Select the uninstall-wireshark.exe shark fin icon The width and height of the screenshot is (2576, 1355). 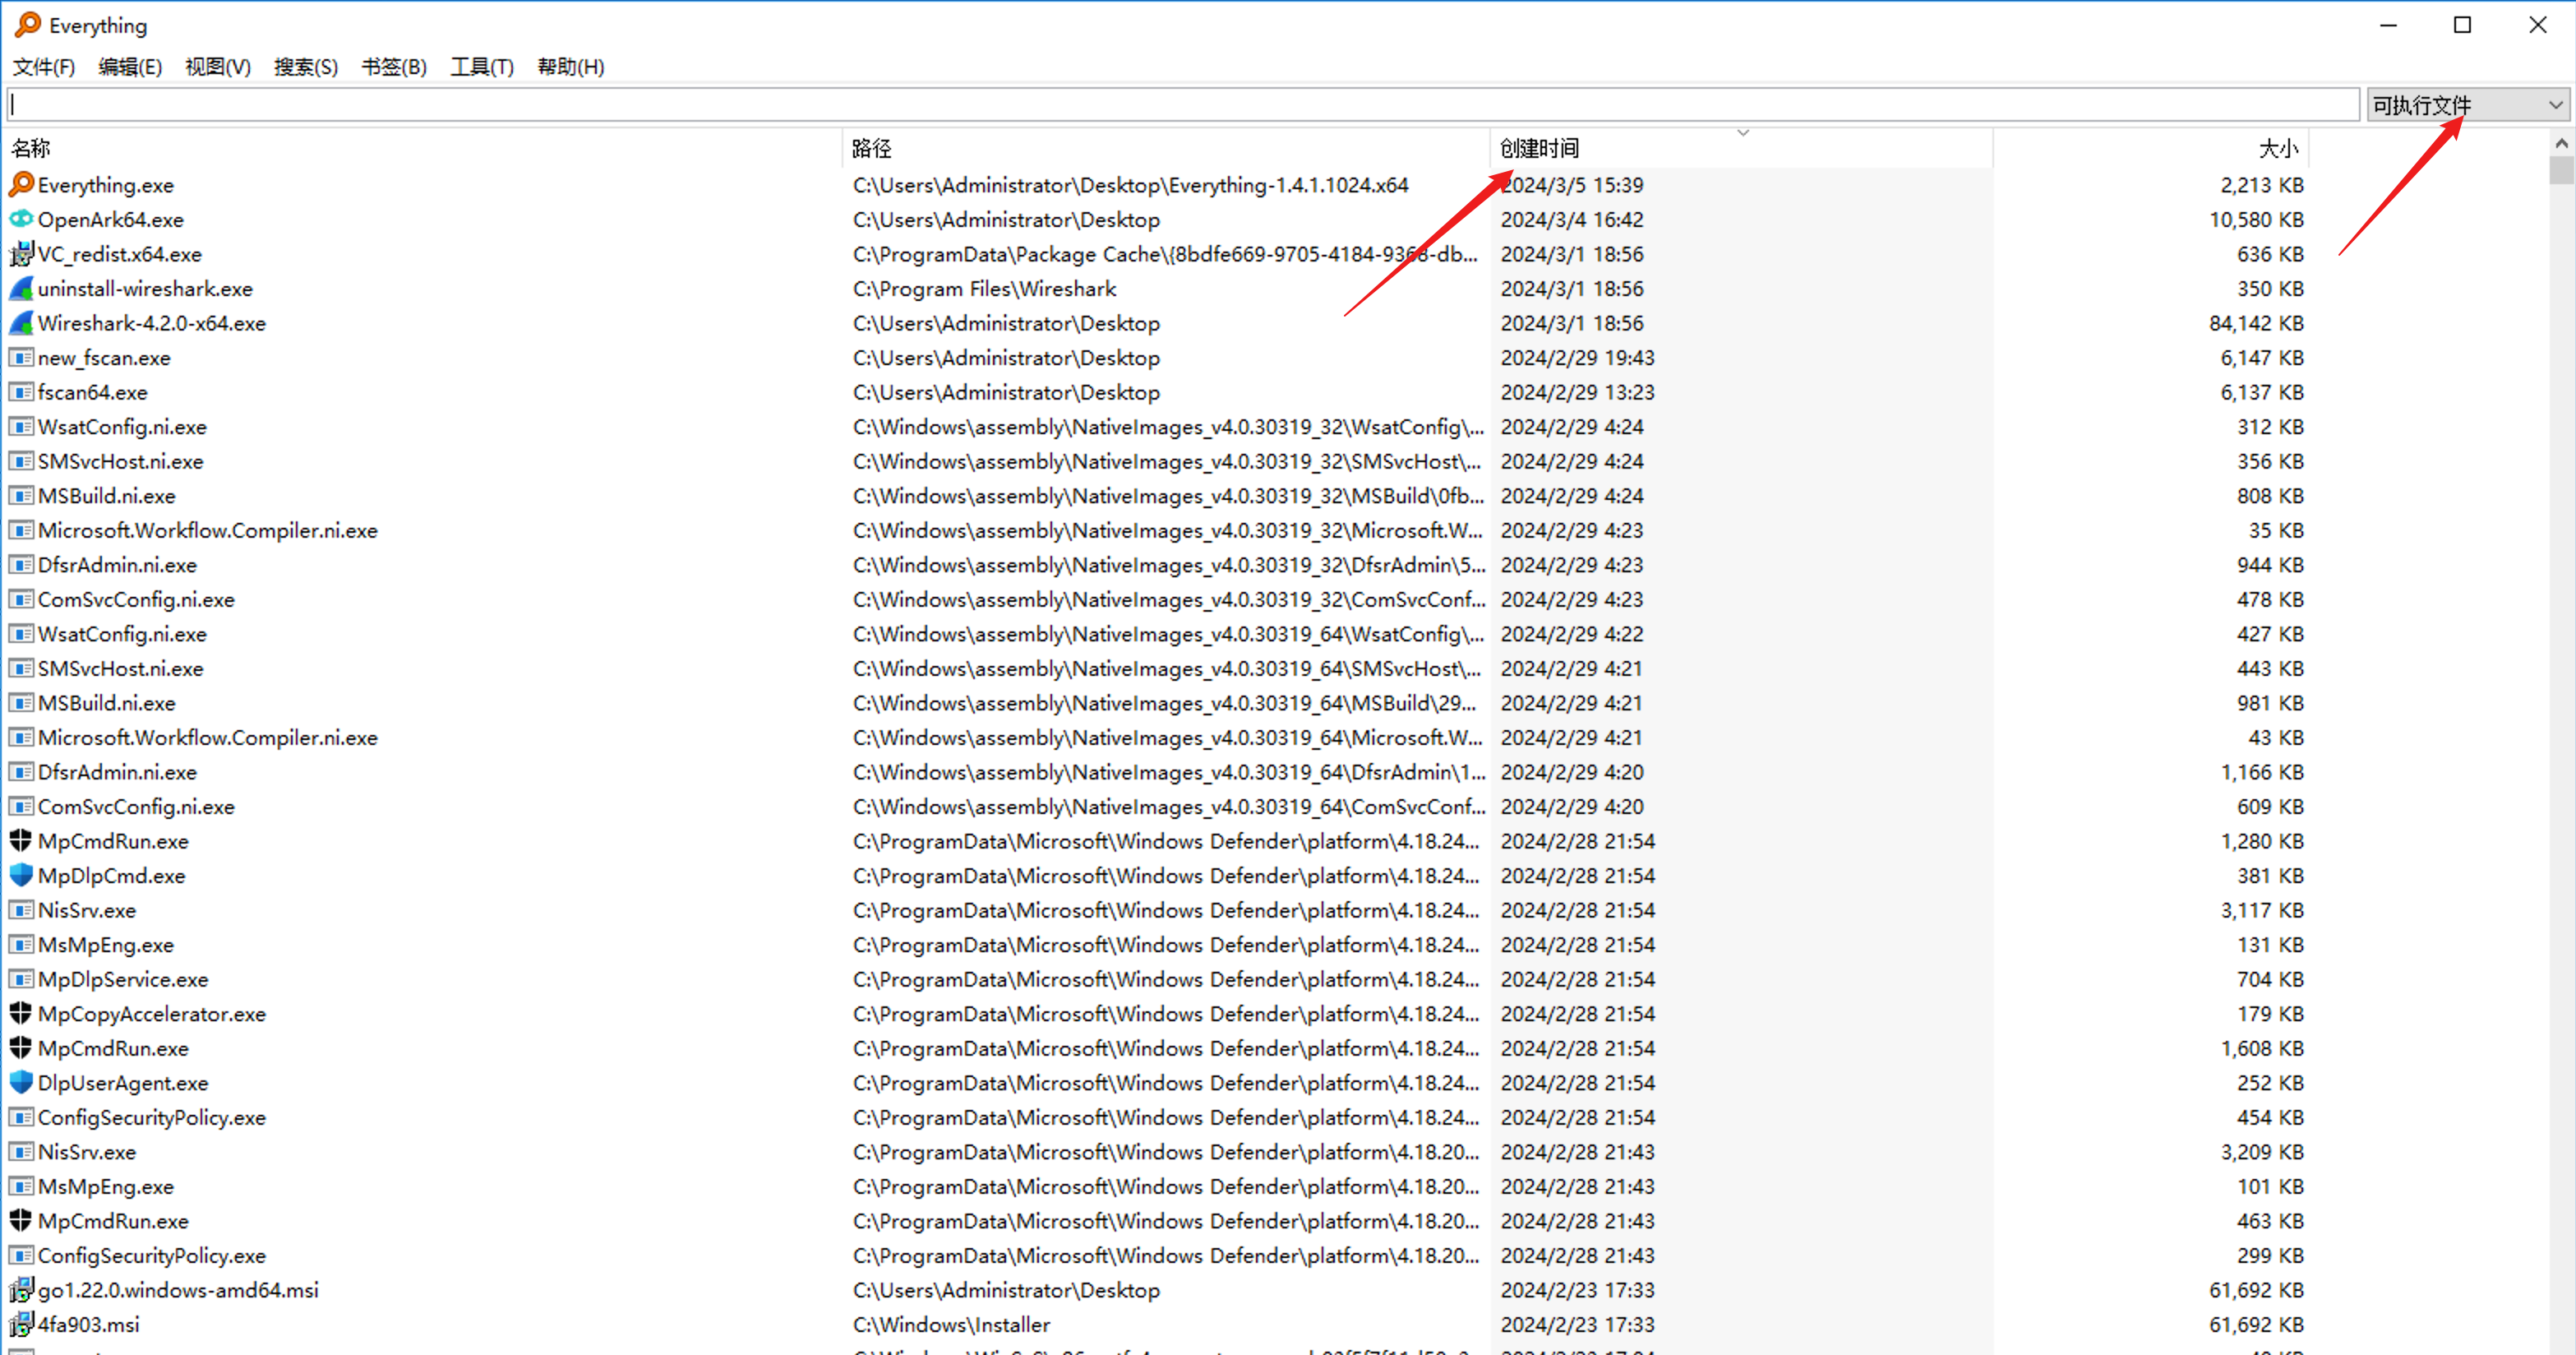(x=21, y=289)
